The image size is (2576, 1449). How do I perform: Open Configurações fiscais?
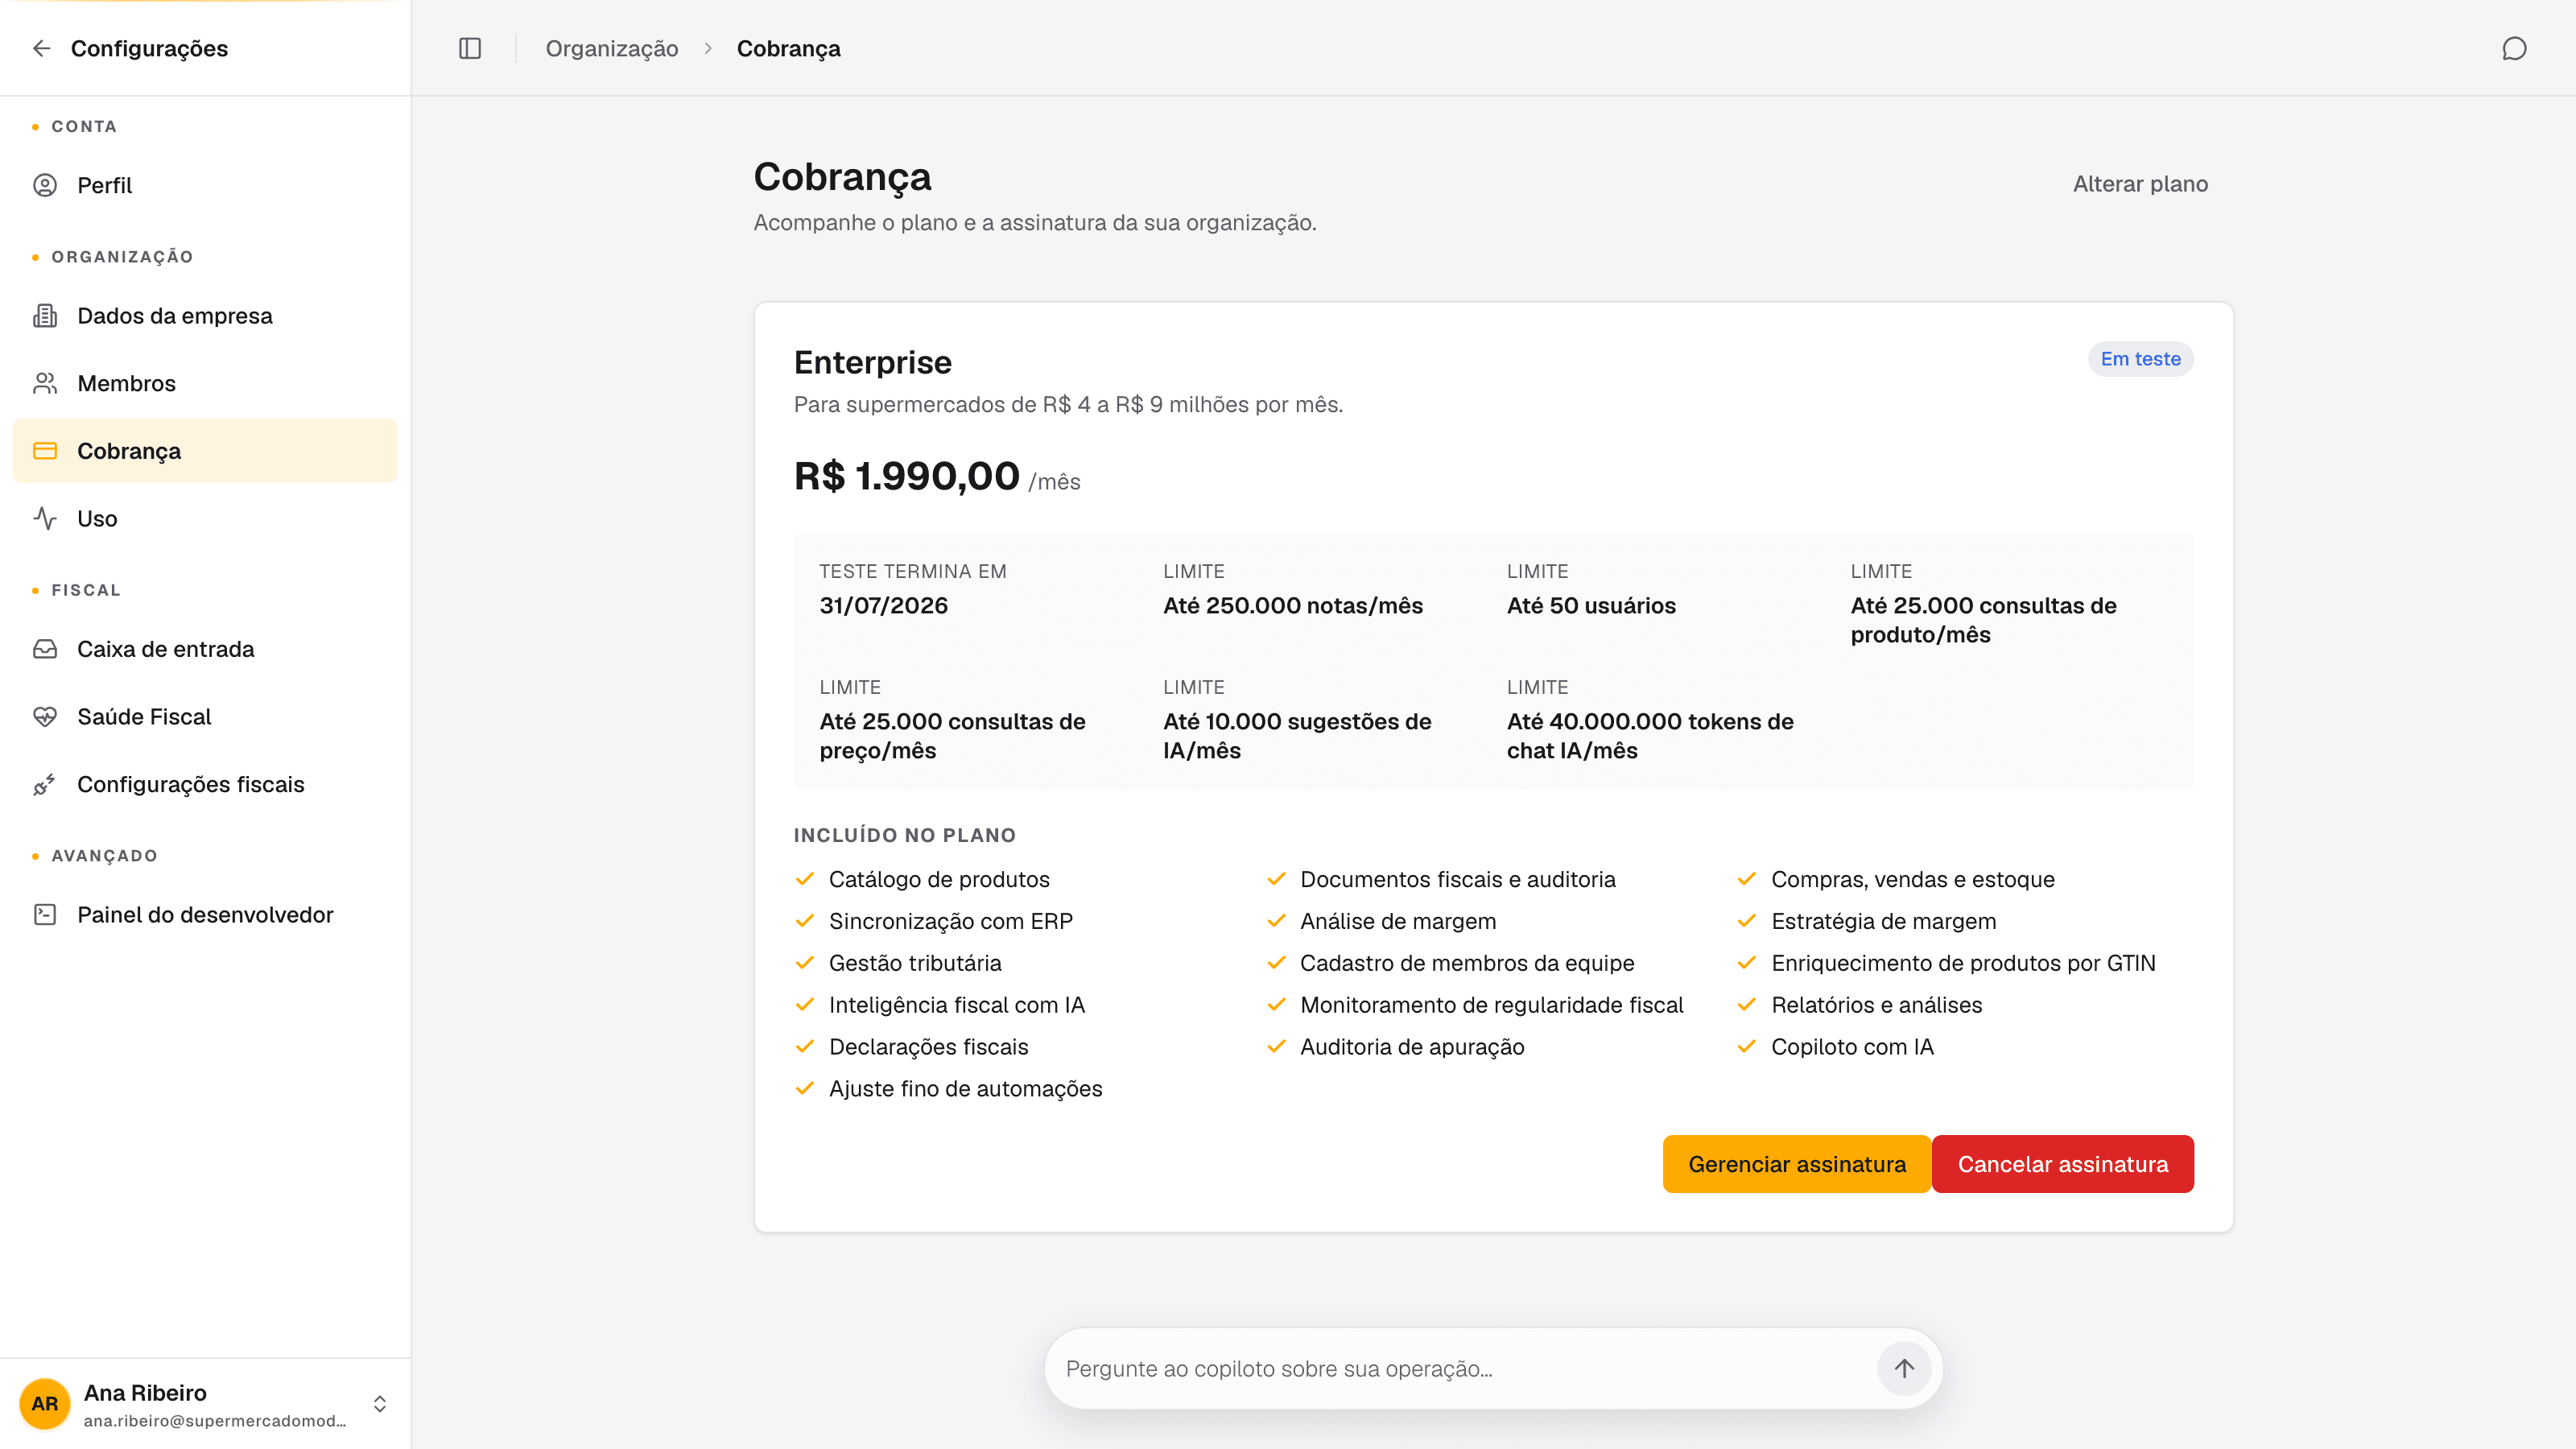205,784
